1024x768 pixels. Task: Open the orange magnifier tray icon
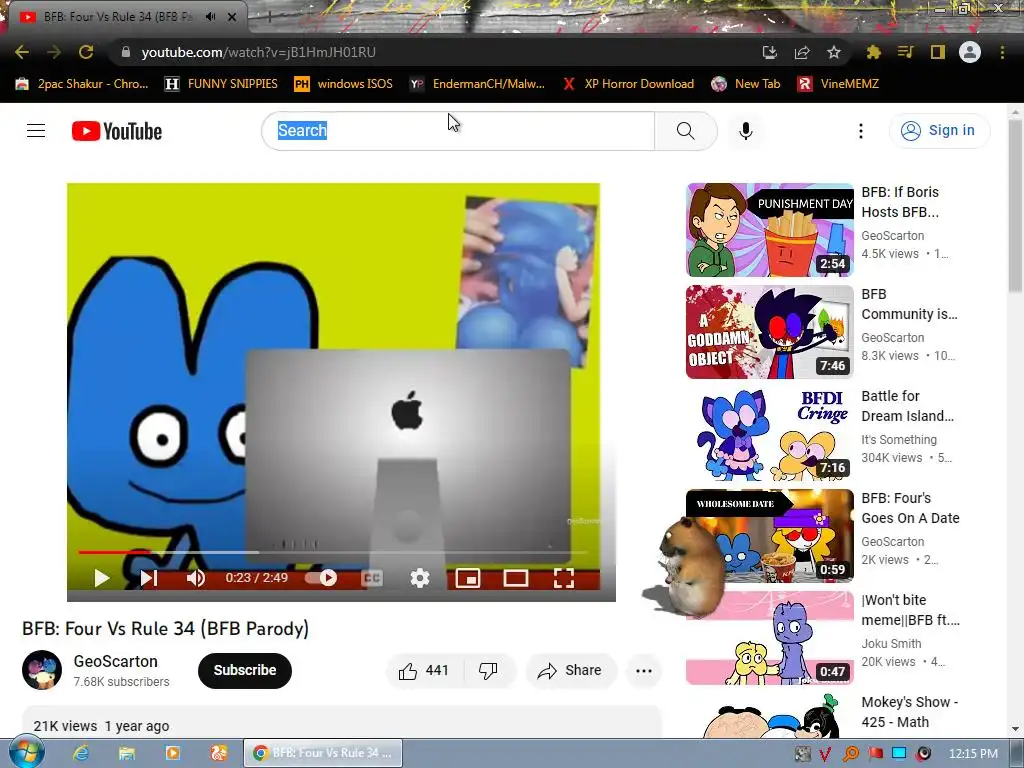tap(850, 754)
